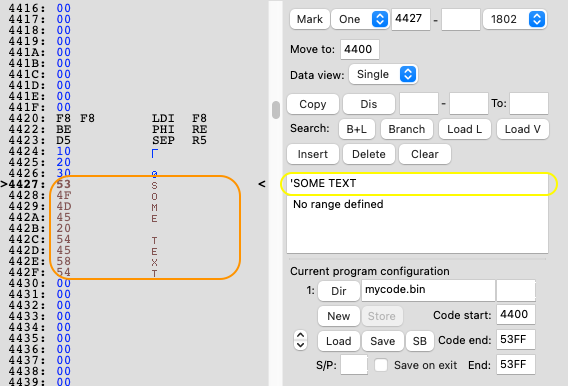Viewport: 568px width, 386px height.
Task: Toggle the Save on exit checkbox
Action: tap(381, 365)
